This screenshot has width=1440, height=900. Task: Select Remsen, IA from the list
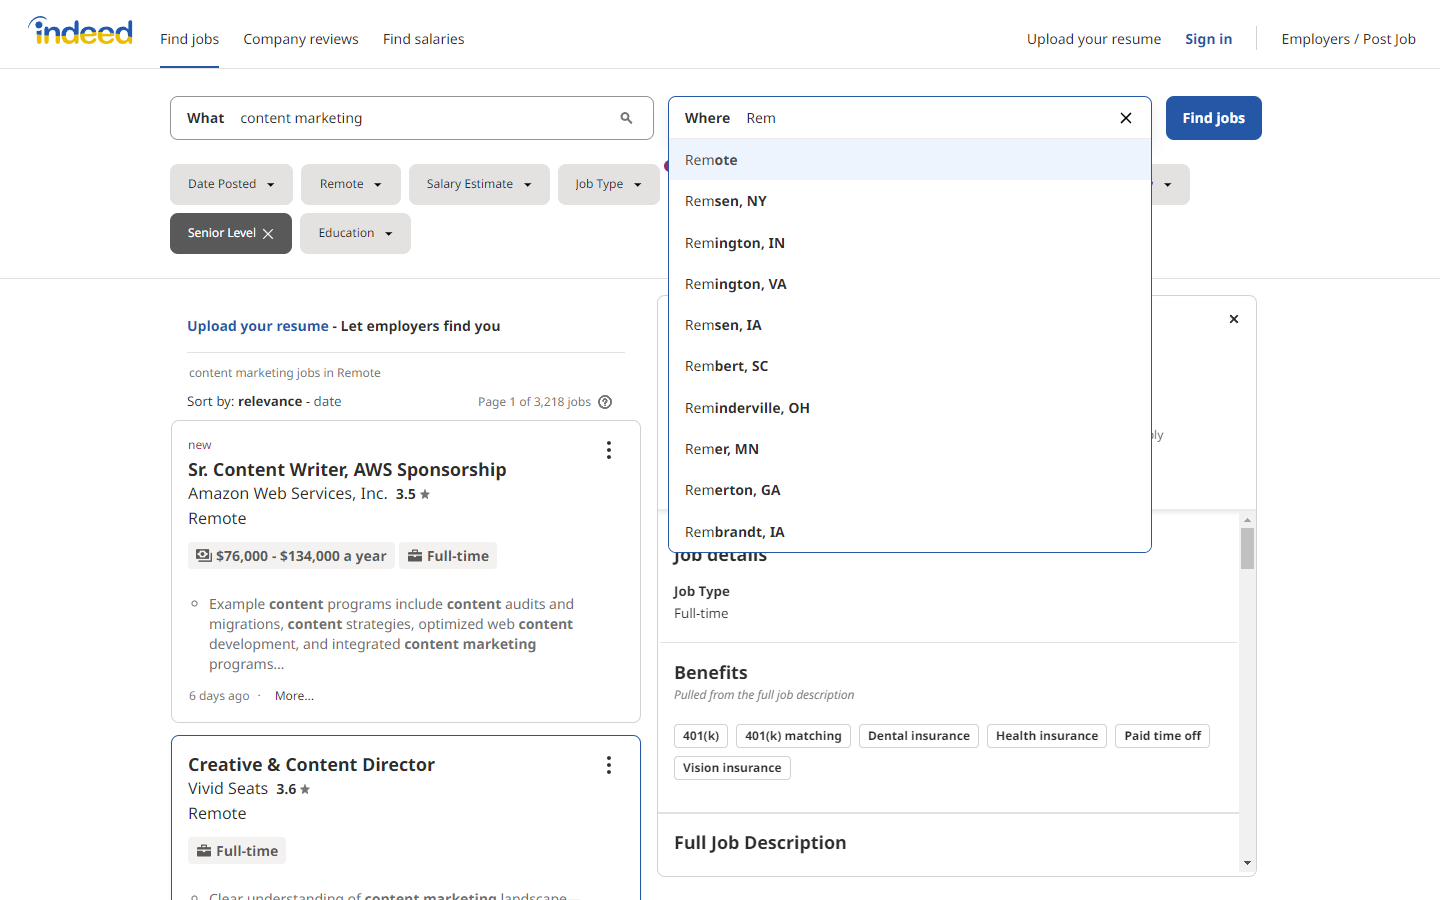pos(910,325)
